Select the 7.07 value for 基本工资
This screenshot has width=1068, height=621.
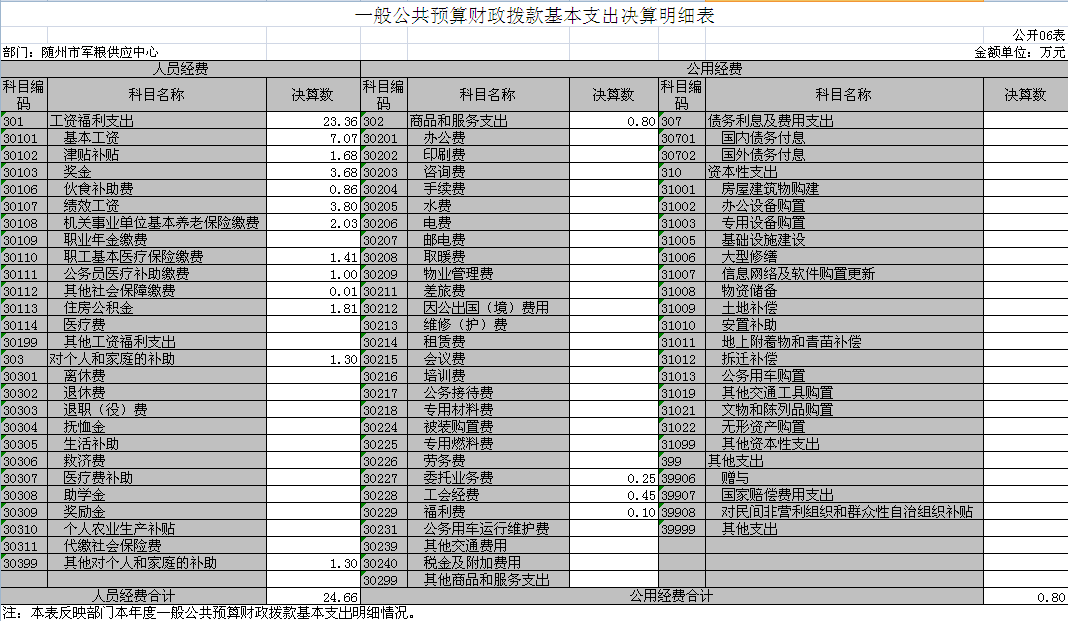click(x=313, y=138)
